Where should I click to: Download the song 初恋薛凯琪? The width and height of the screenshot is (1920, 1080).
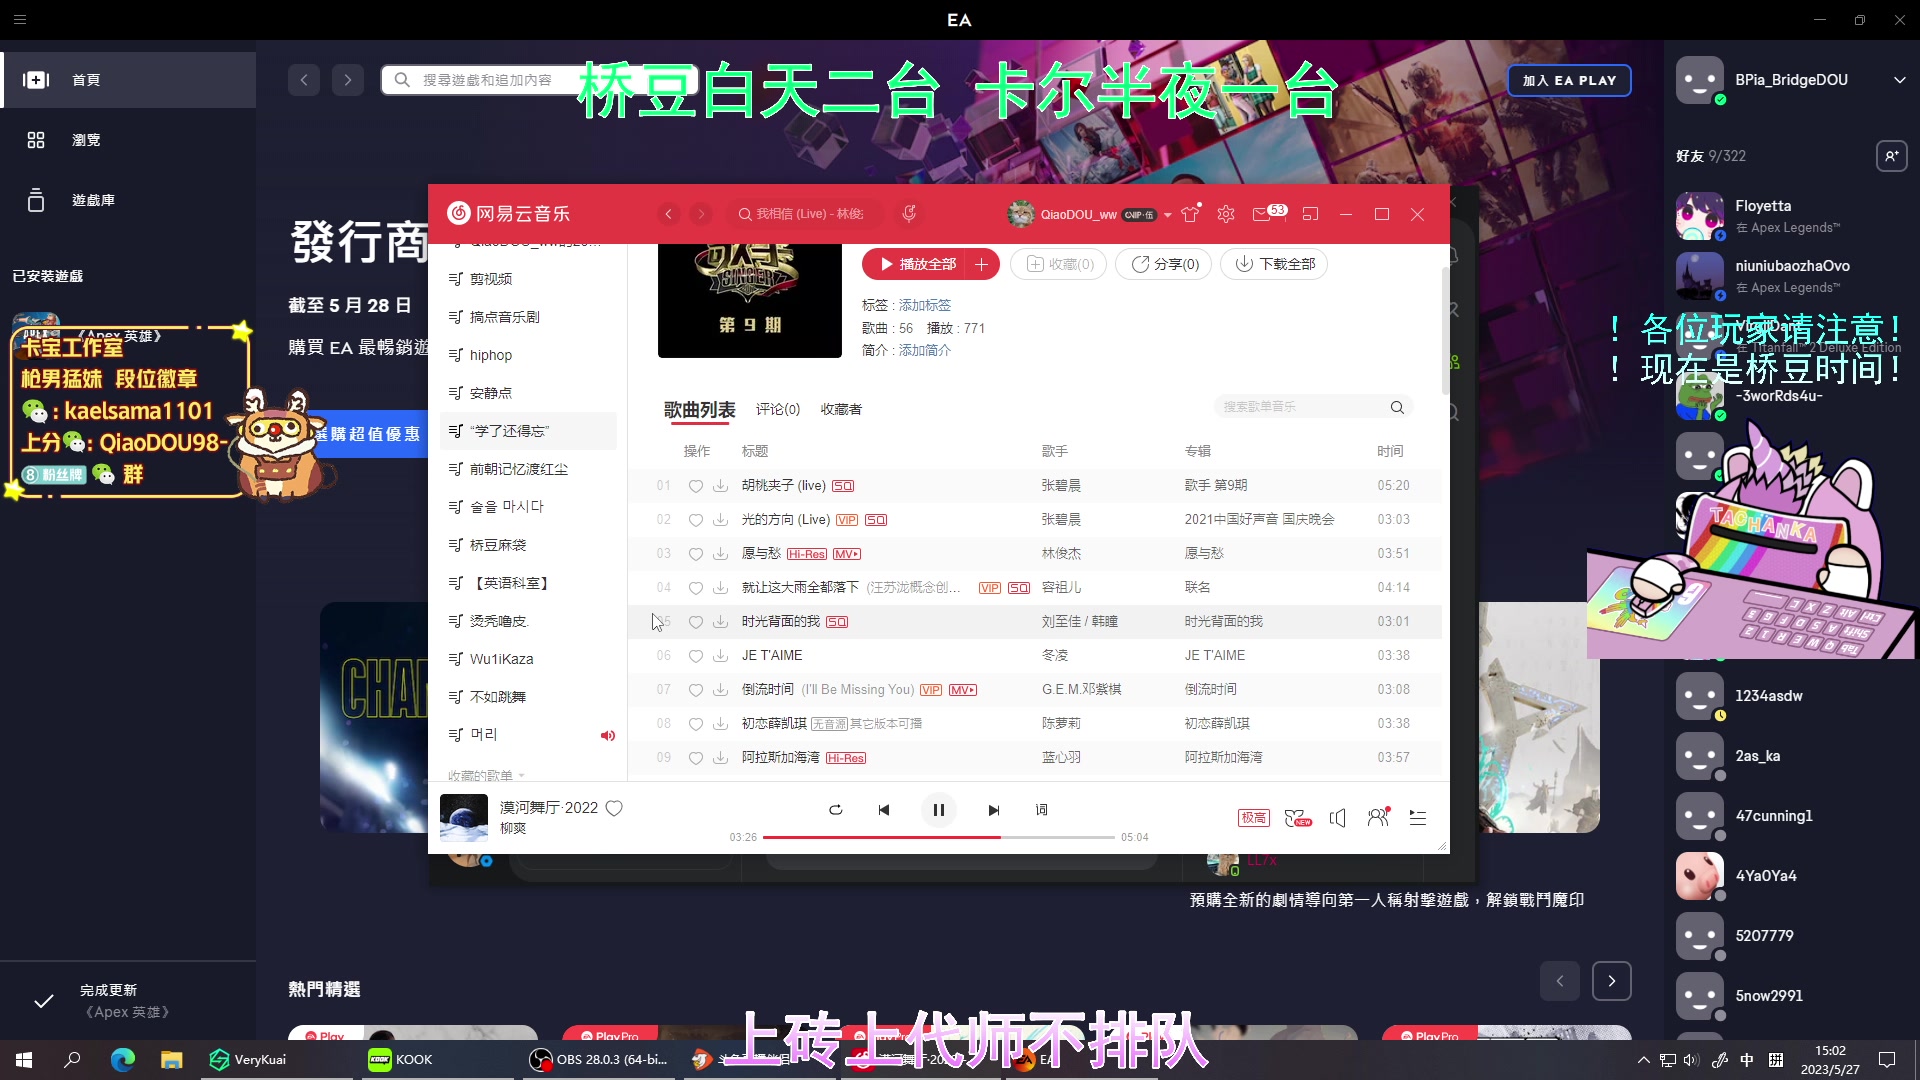[720, 724]
